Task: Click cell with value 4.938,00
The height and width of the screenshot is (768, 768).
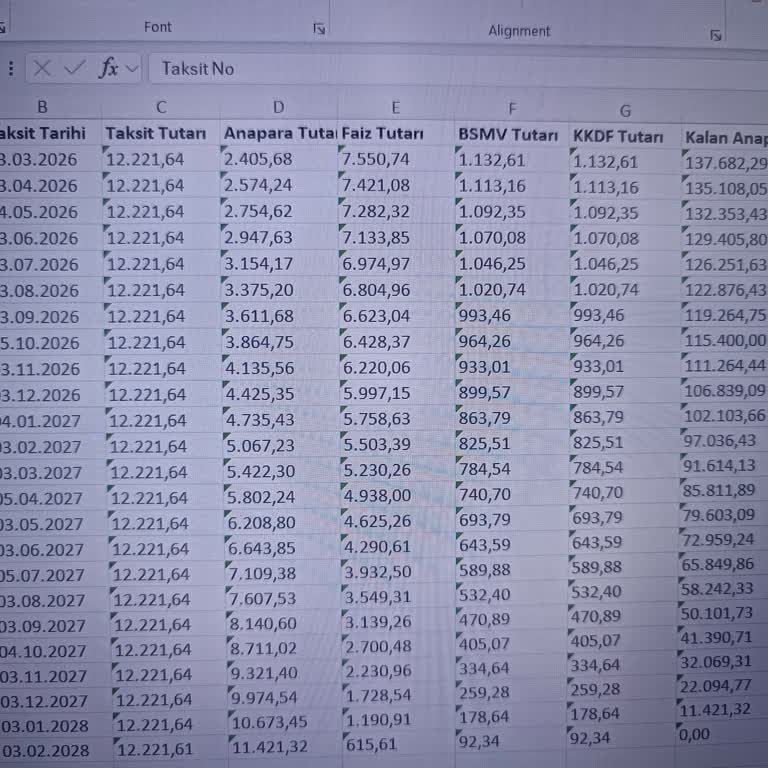Action: [x=398, y=495]
